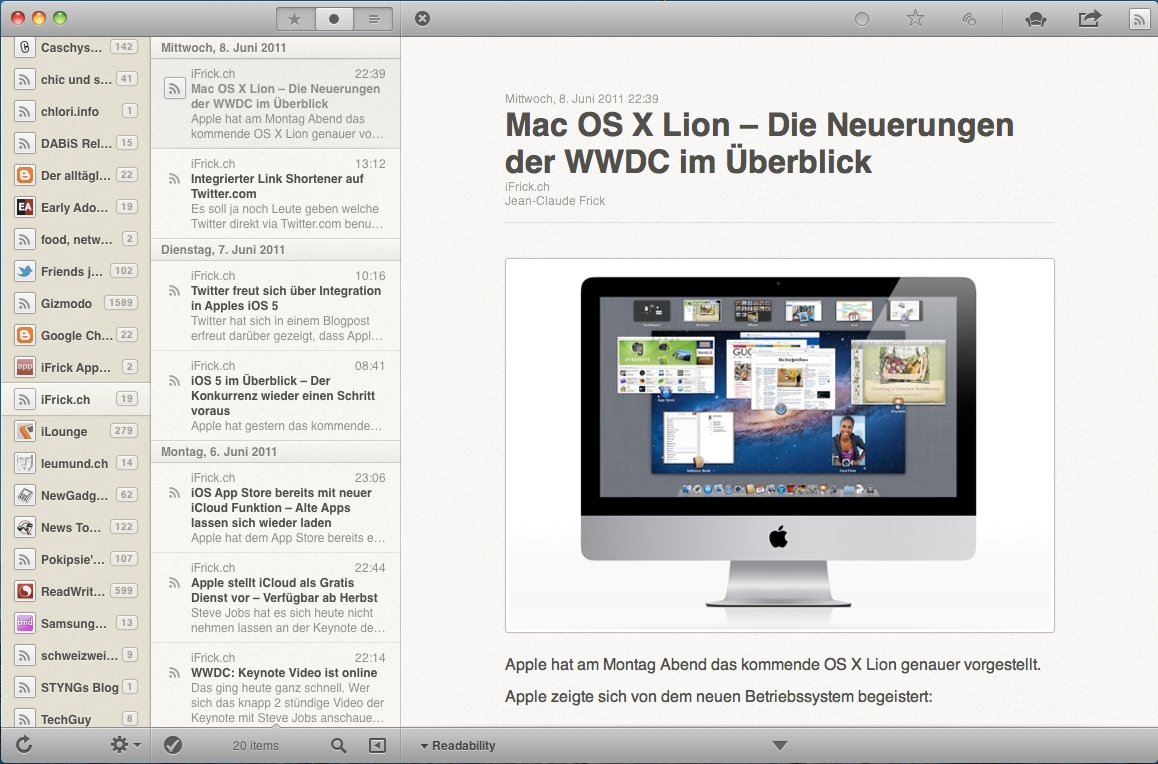Click the Readability armchair icon in toolbar
Image resolution: width=1158 pixels, height=764 pixels.
click(x=1036, y=19)
